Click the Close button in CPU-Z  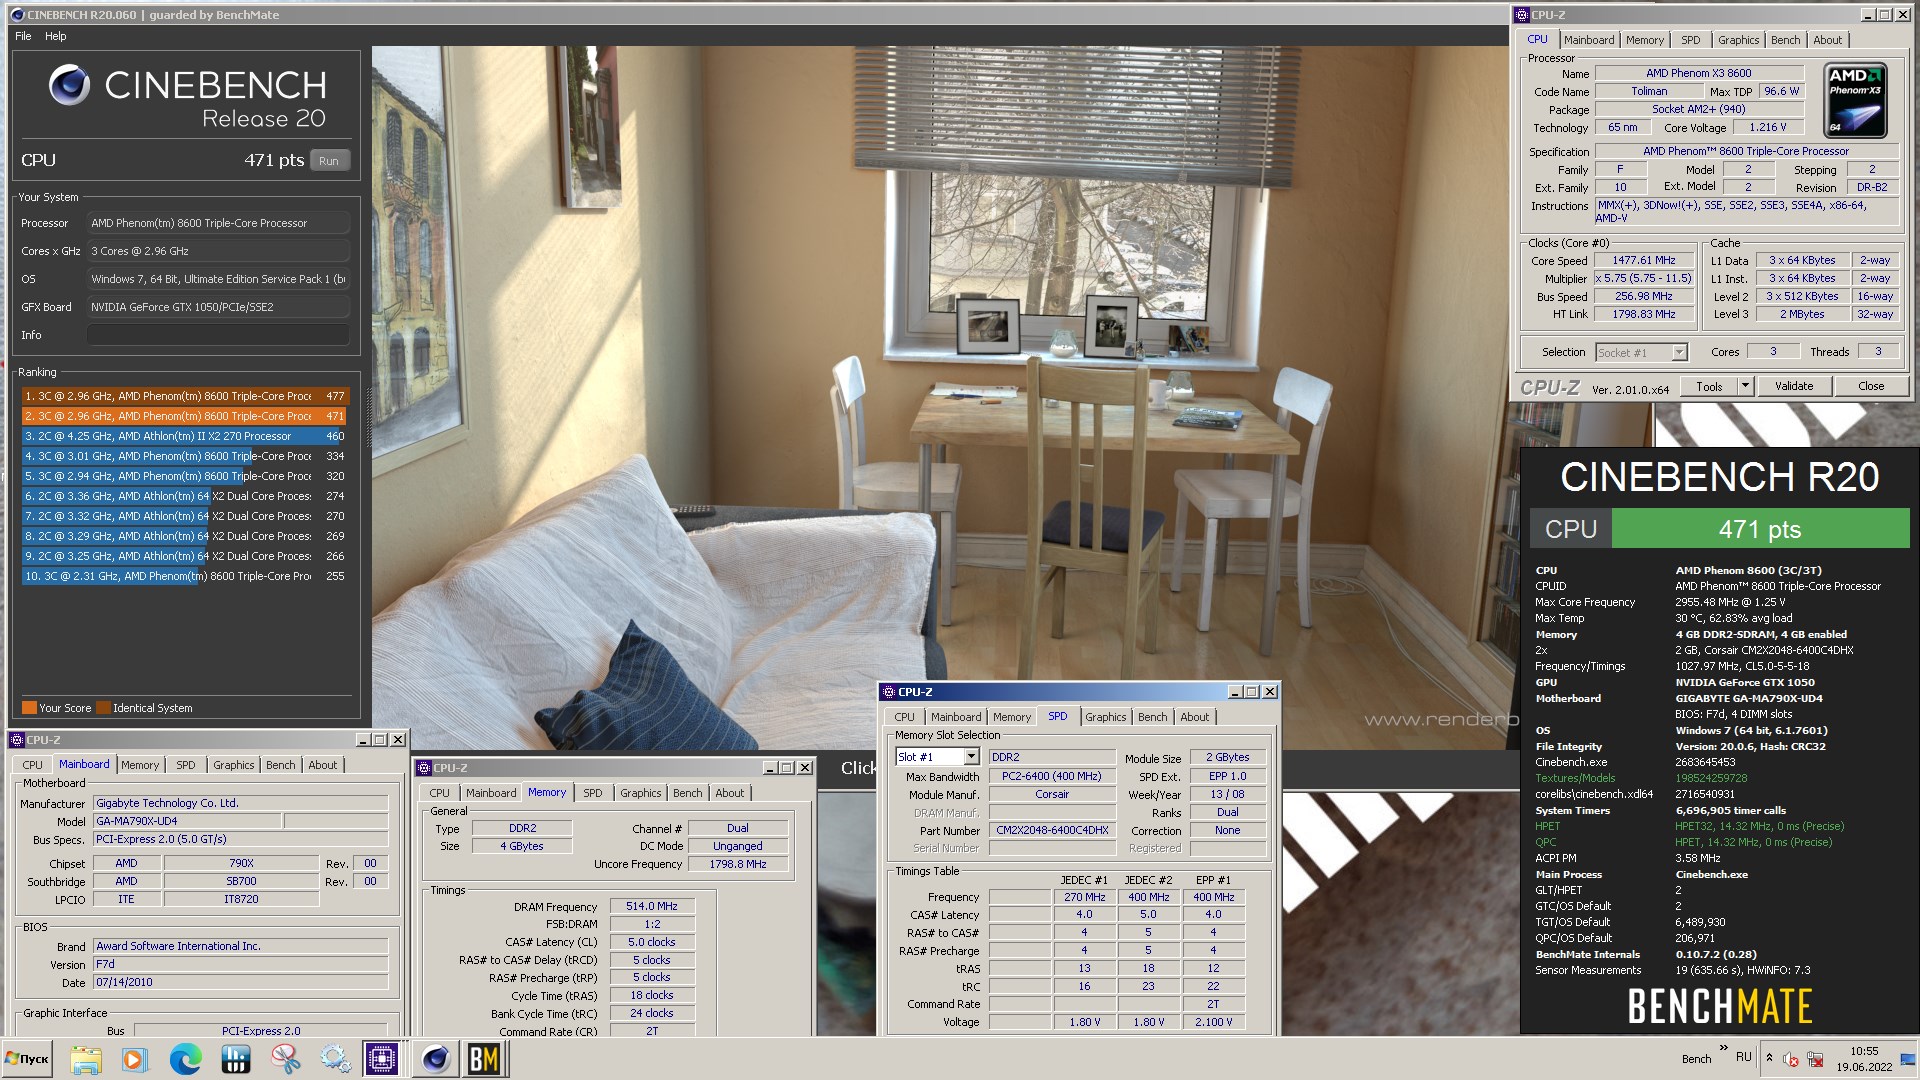click(1871, 386)
